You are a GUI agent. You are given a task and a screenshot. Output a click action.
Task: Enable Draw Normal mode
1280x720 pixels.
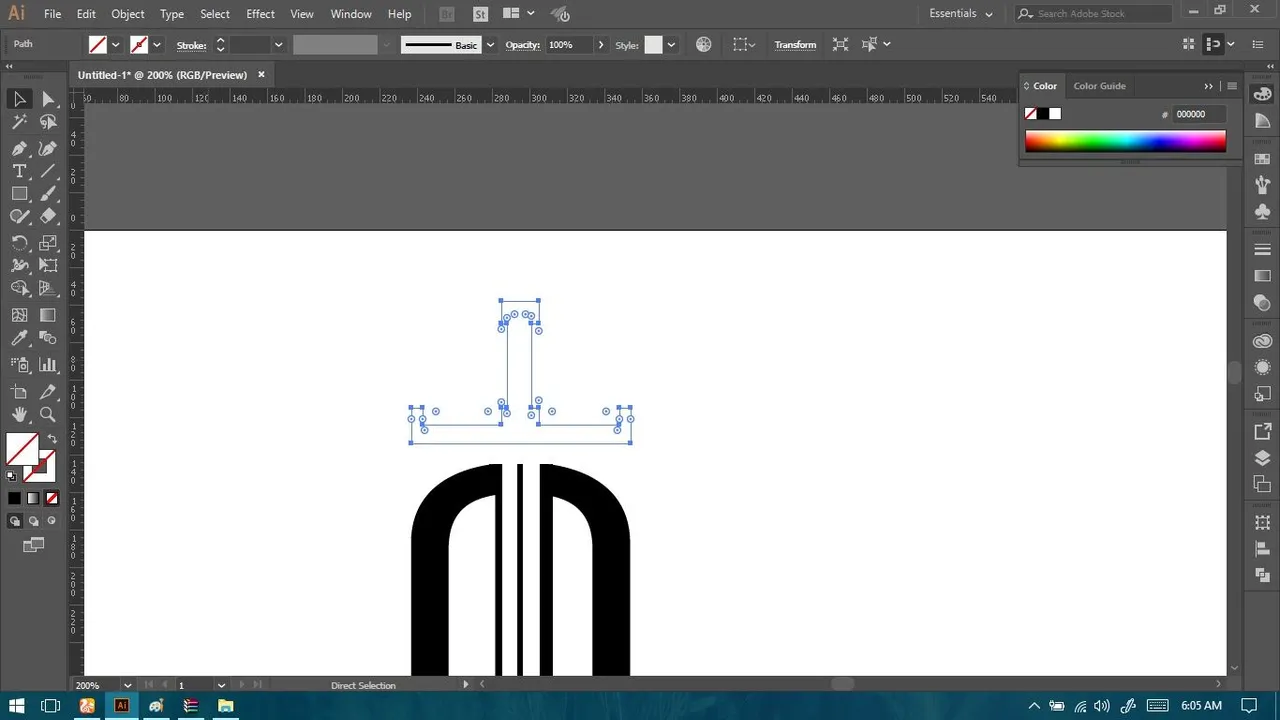(14, 521)
